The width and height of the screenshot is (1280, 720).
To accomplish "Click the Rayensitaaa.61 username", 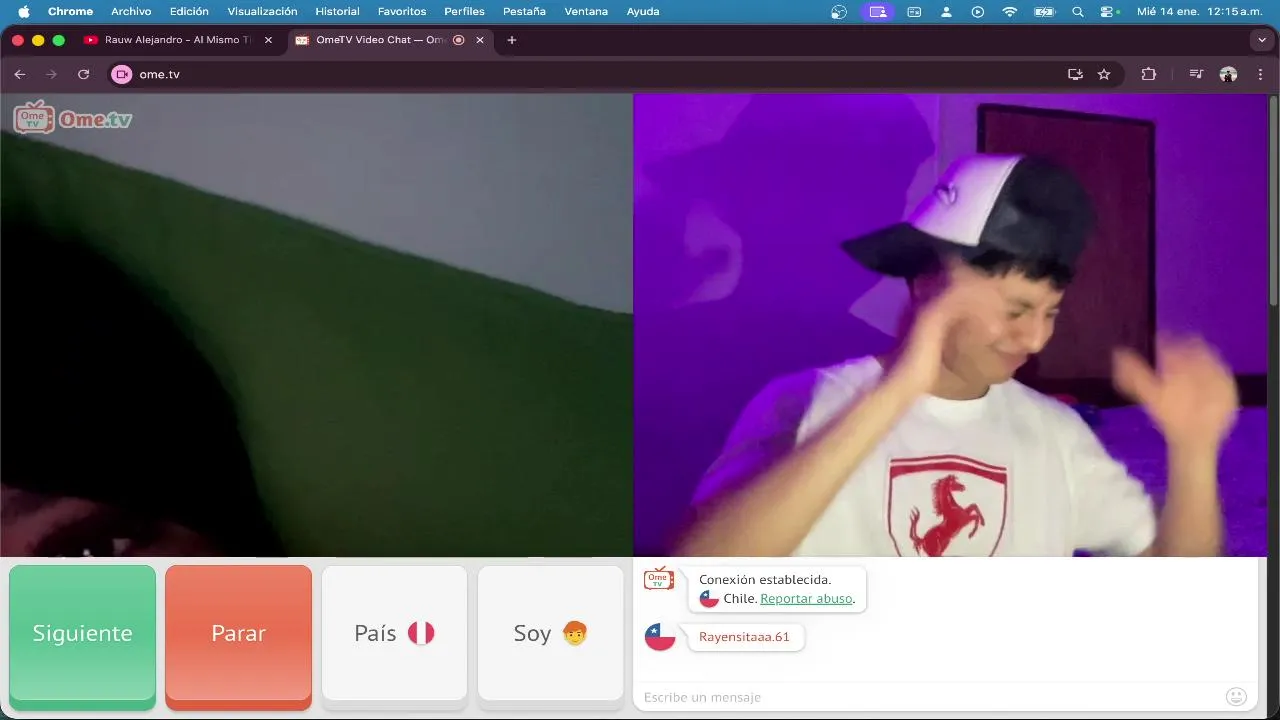I will coord(744,637).
